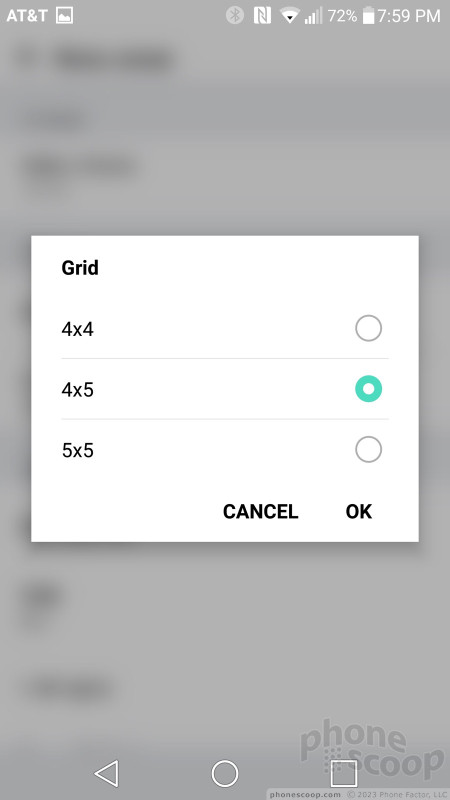Image resolution: width=450 pixels, height=800 pixels.
Task: Open recent apps with the square icon
Action: (x=343, y=773)
